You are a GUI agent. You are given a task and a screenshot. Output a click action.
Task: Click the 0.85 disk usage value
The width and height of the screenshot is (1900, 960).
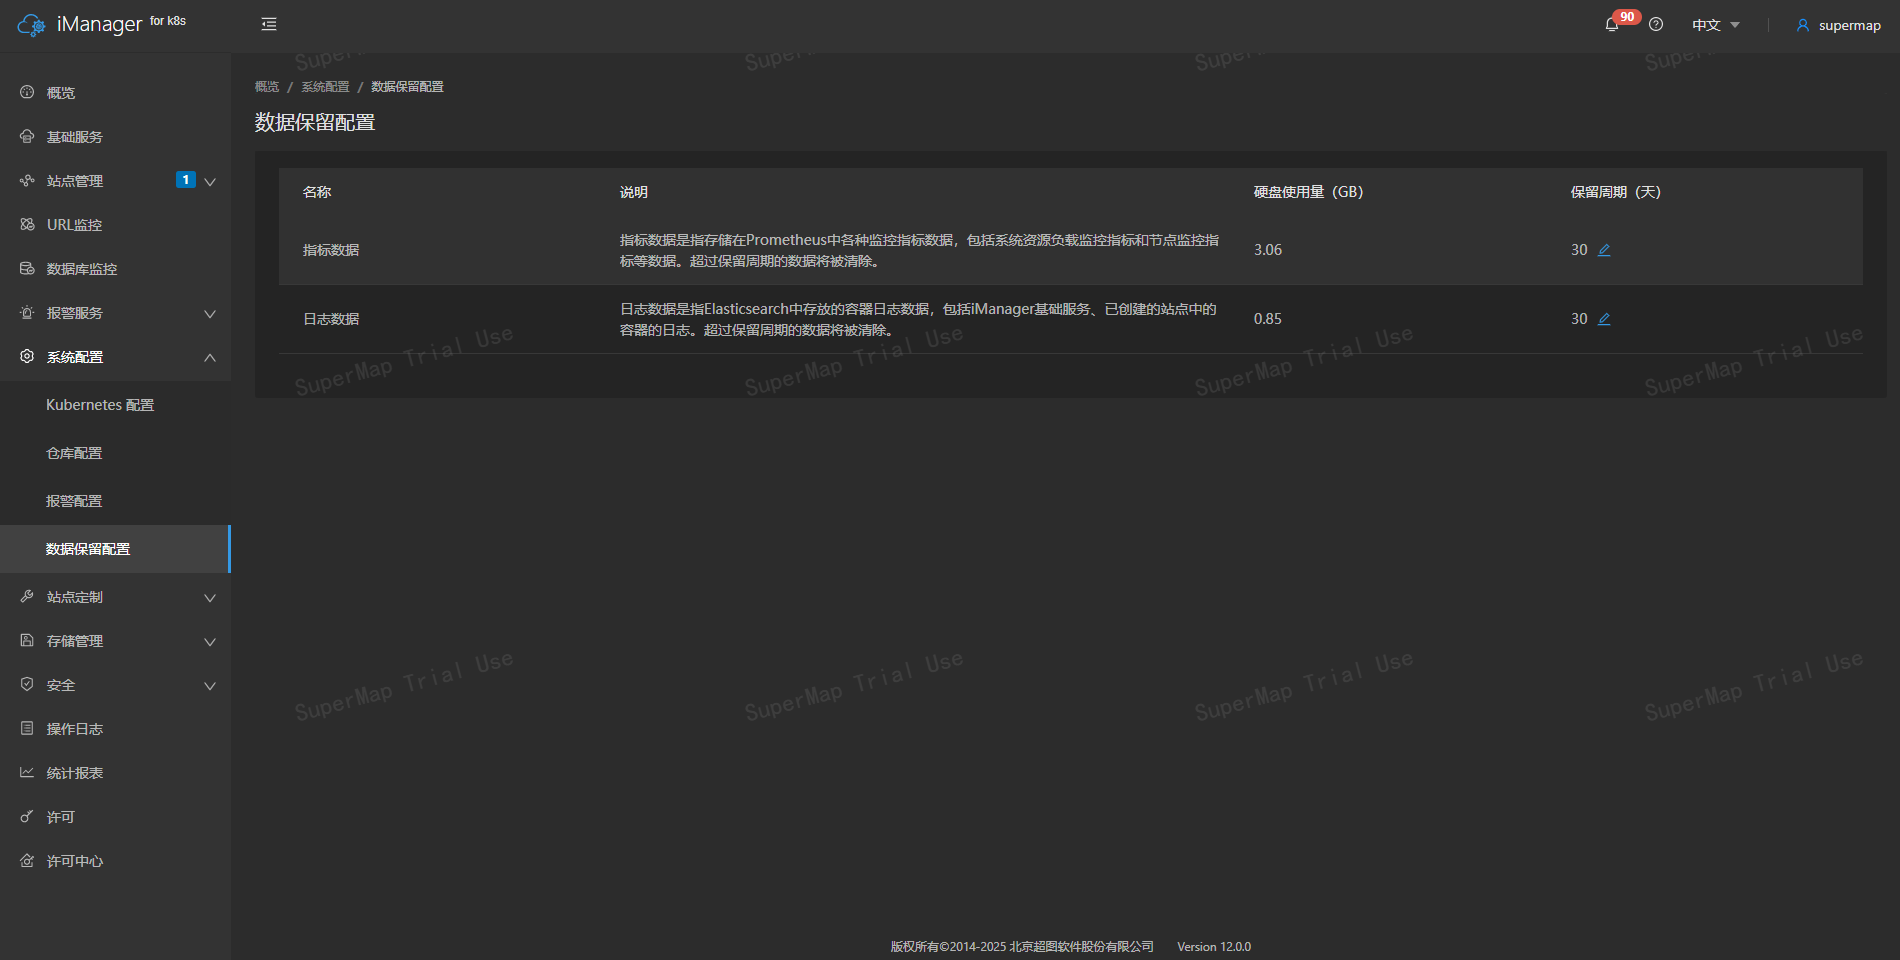coord(1268,319)
